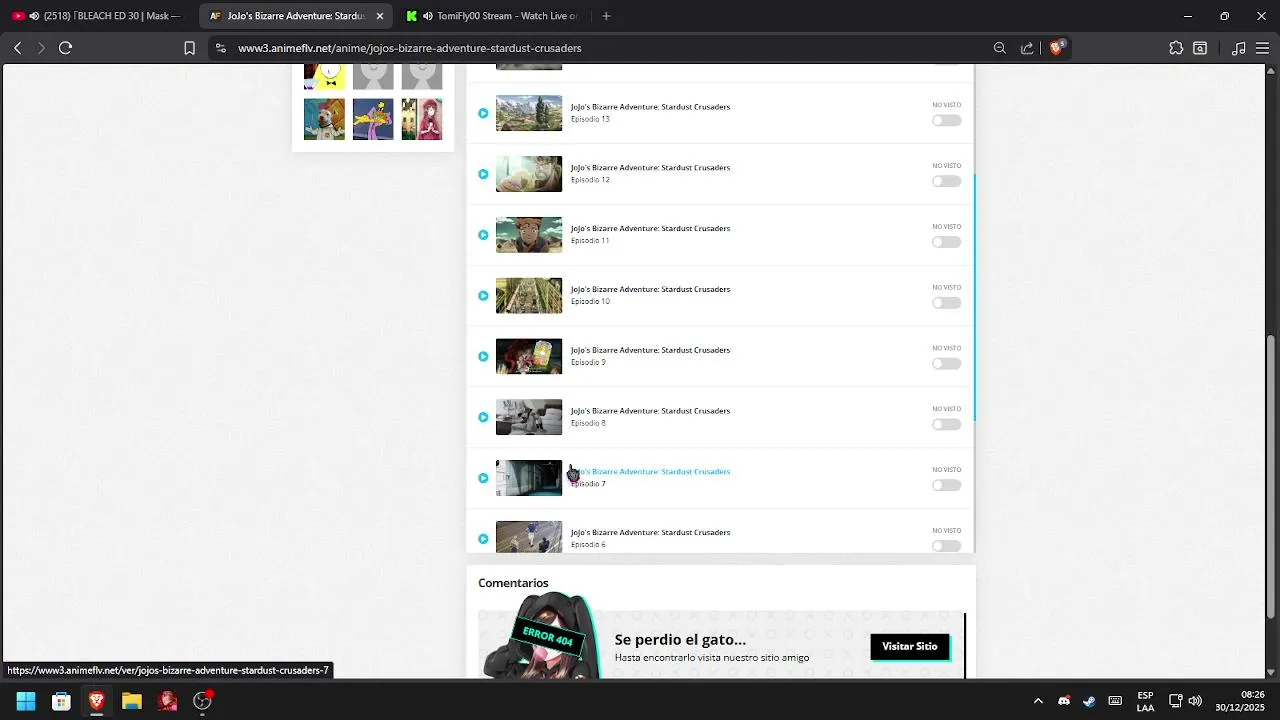The image size is (1280, 720).
Task: Play episode 9 using its play icon
Action: [483, 357]
